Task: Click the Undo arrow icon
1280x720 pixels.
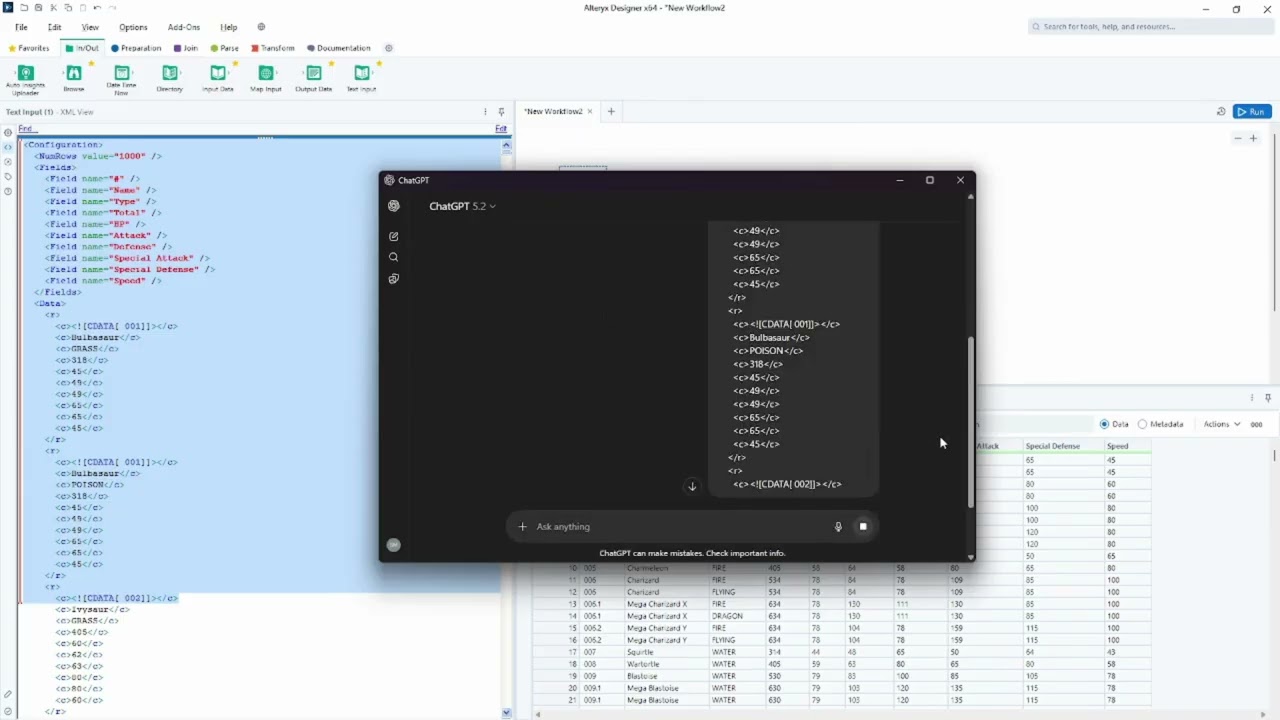Action: [97, 8]
